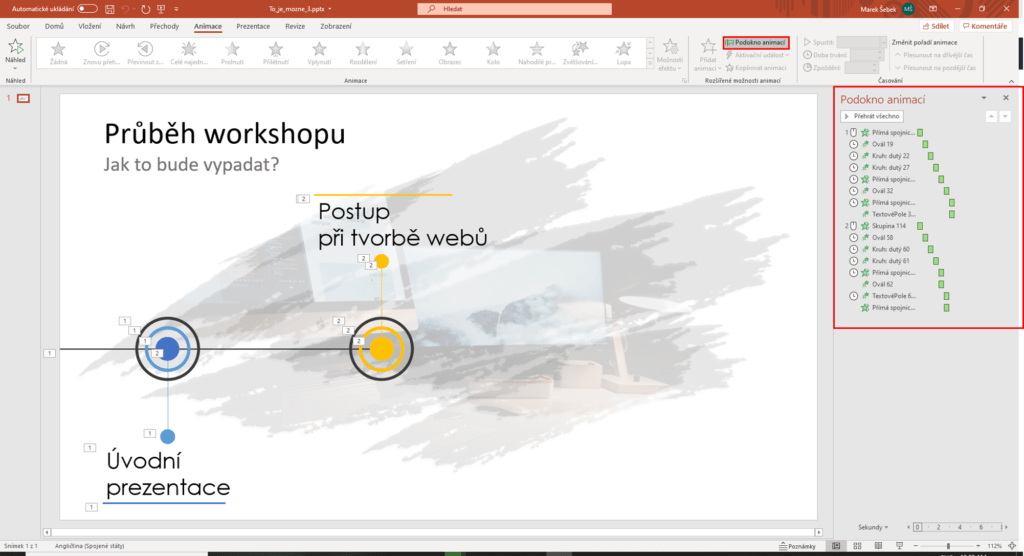Click the Přidat animaci icon
This screenshot has height=556, width=1024.
click(x=708, y=48)
